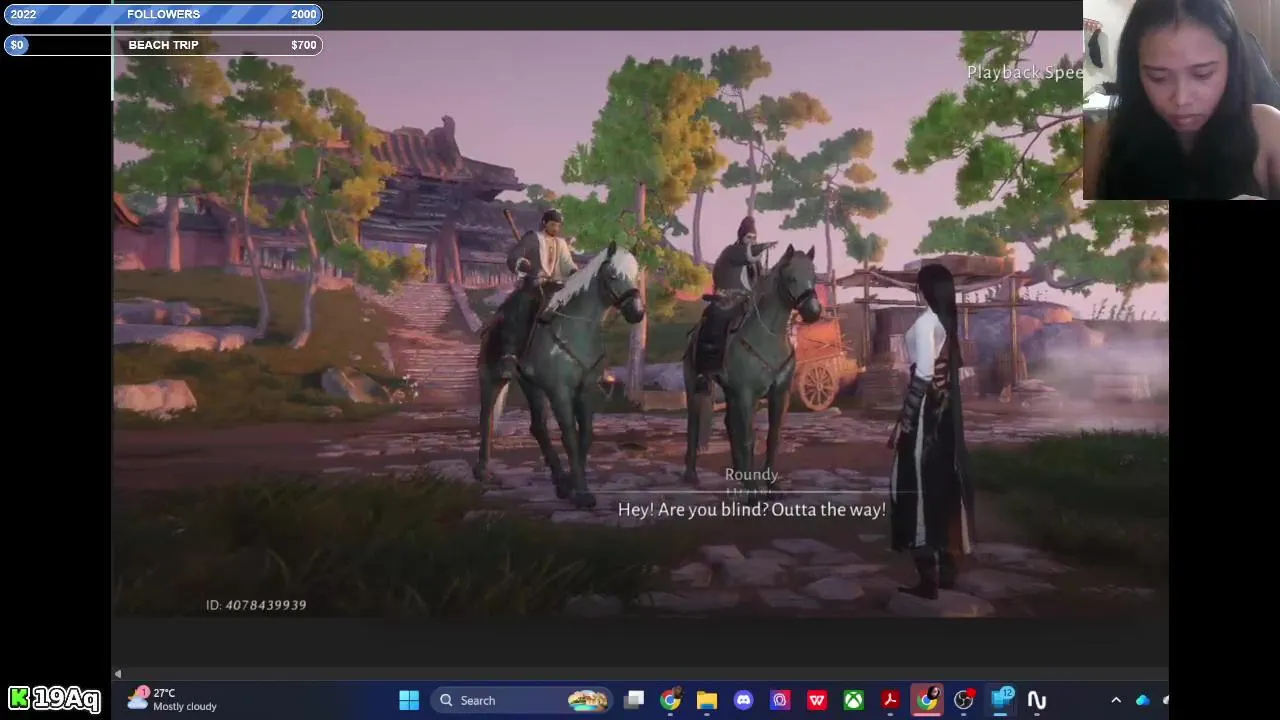Click the speaker name "Roundy"
This screenshot has width=1280, height=720.
(751, 475)
